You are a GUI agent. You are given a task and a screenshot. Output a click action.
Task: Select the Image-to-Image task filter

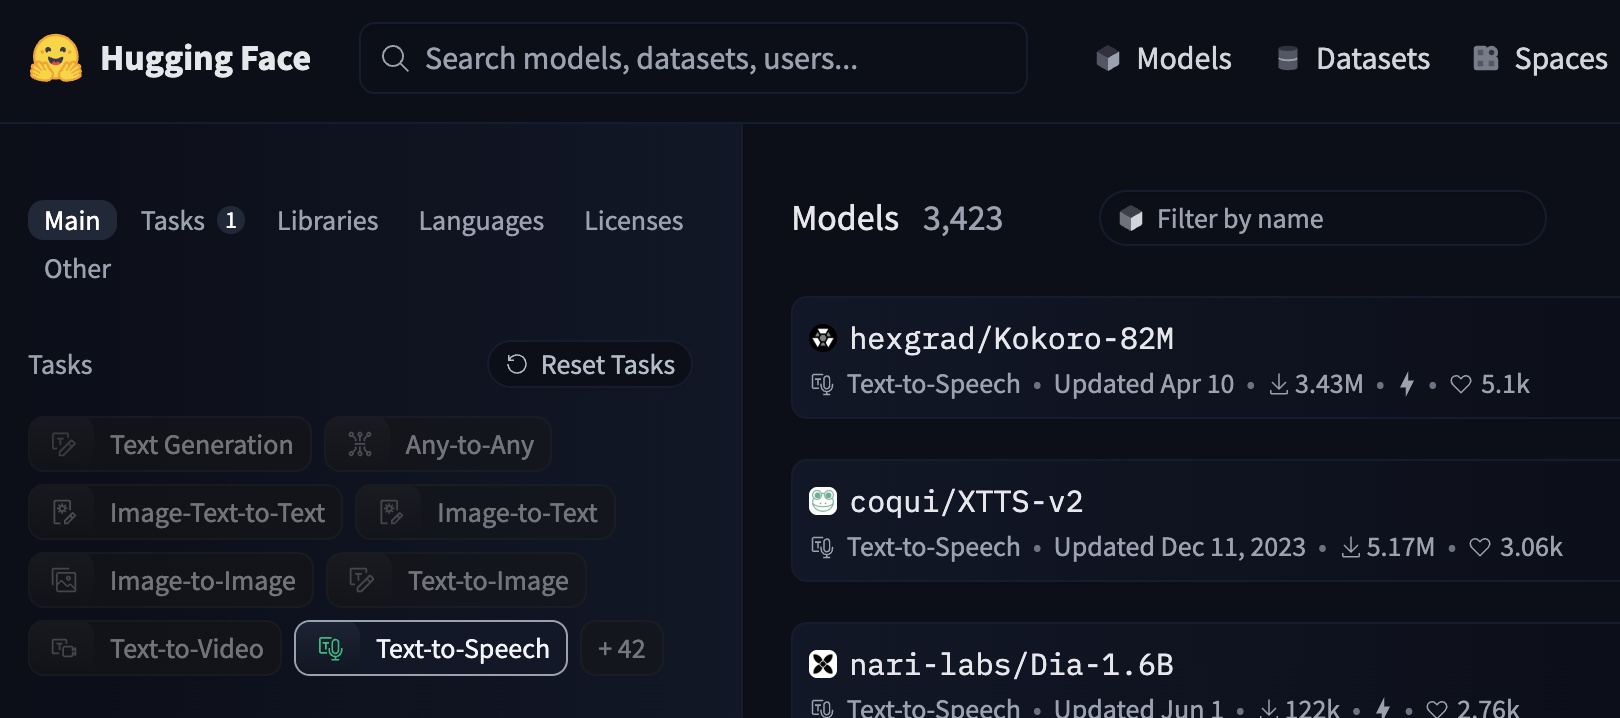171,581
